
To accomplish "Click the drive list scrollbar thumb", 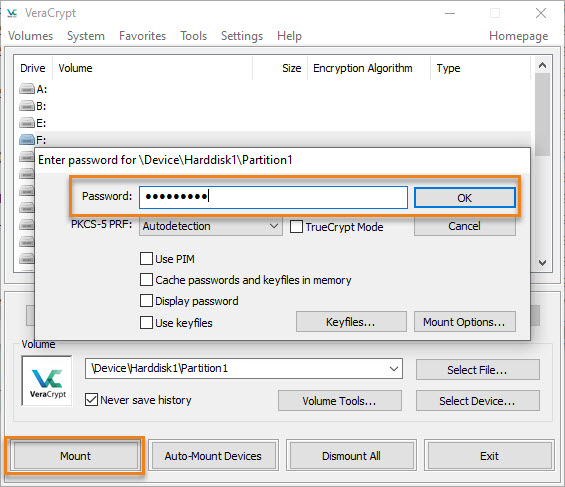I will [542, 114].
